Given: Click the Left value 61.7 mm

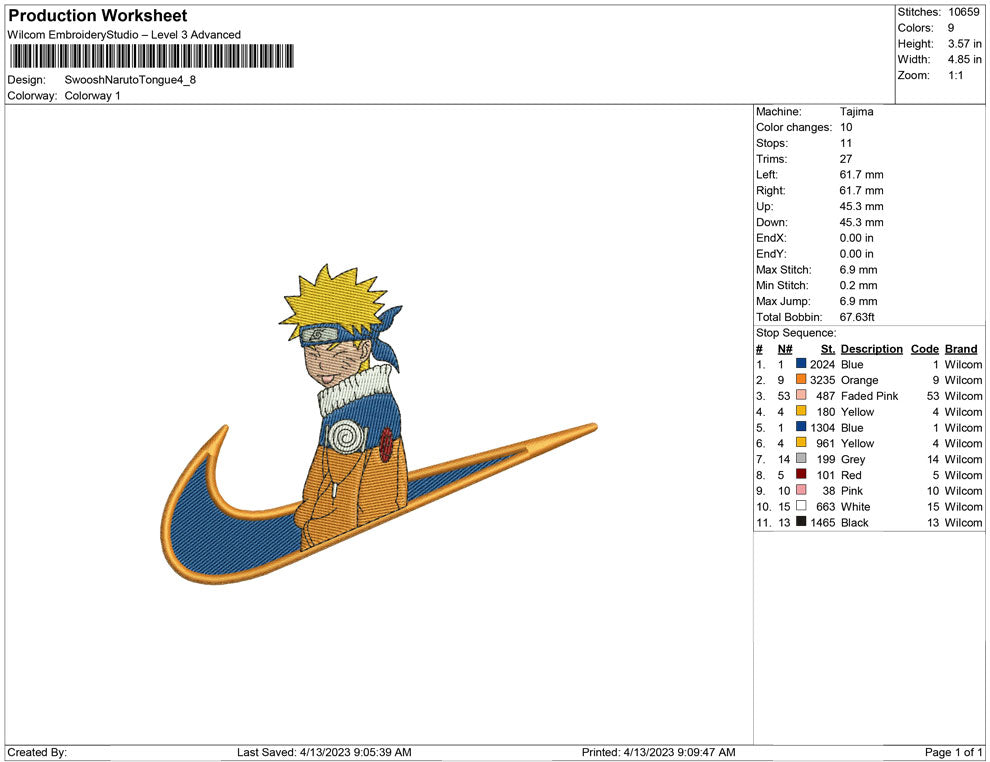Looking at the screenshot, I should coord(861,175).
